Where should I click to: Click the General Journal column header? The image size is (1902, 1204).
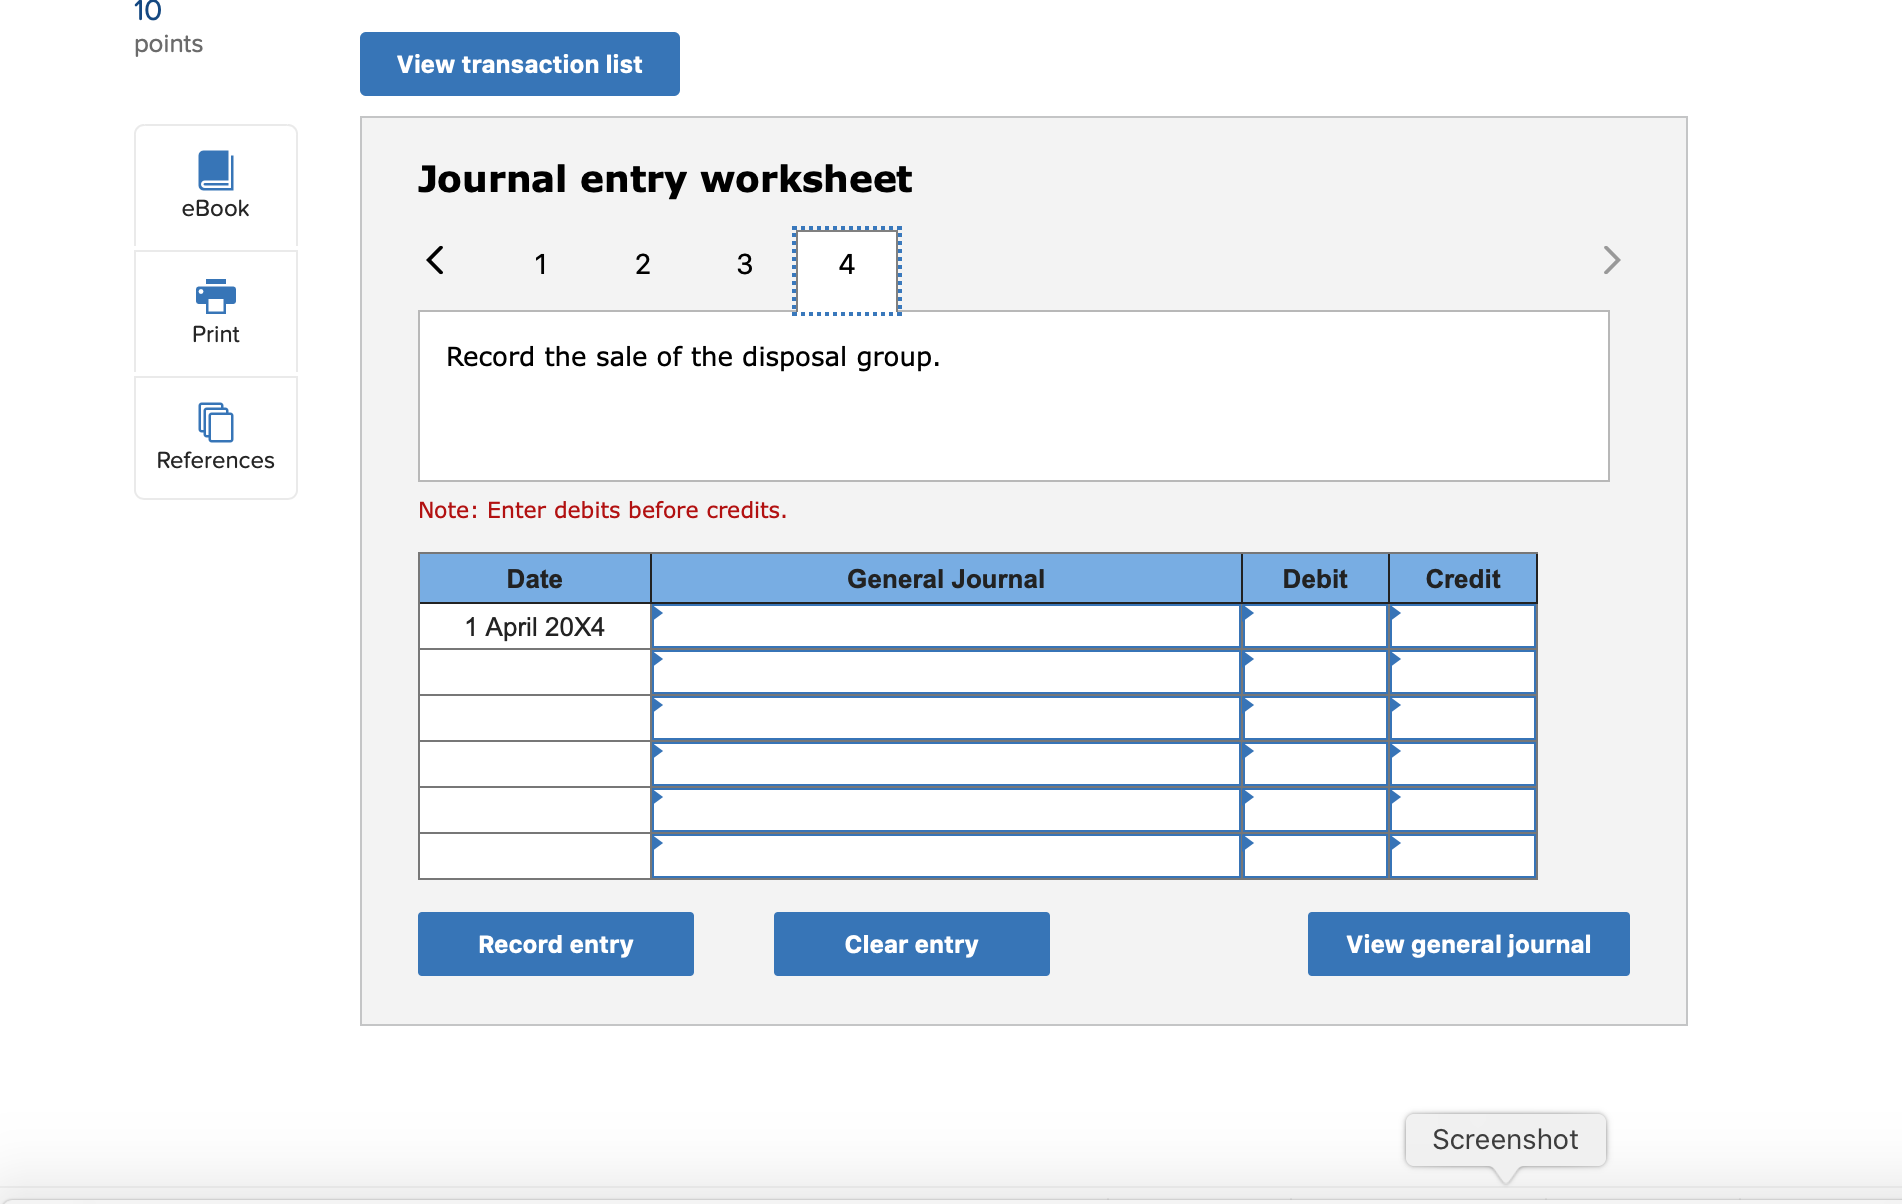tap(946, 579)
